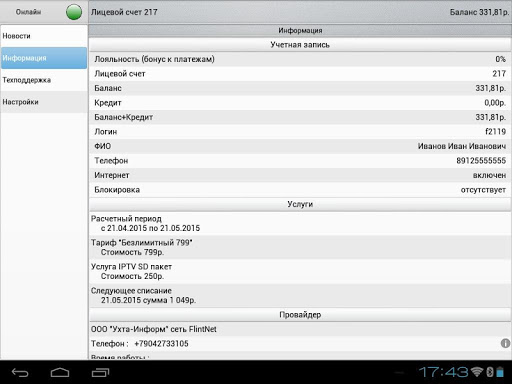Image resolution: width=512 pixels, height=384 pixels.
Task: Open the Настройки section
Action: point(44,102)
